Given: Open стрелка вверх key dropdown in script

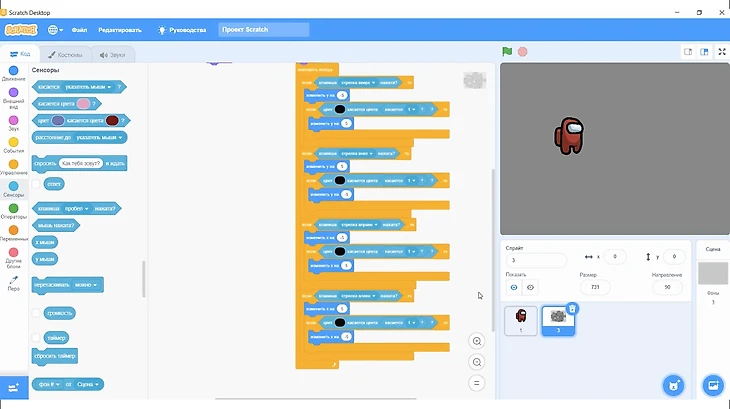Looking at the screenshot, I should tap(358, 82).
